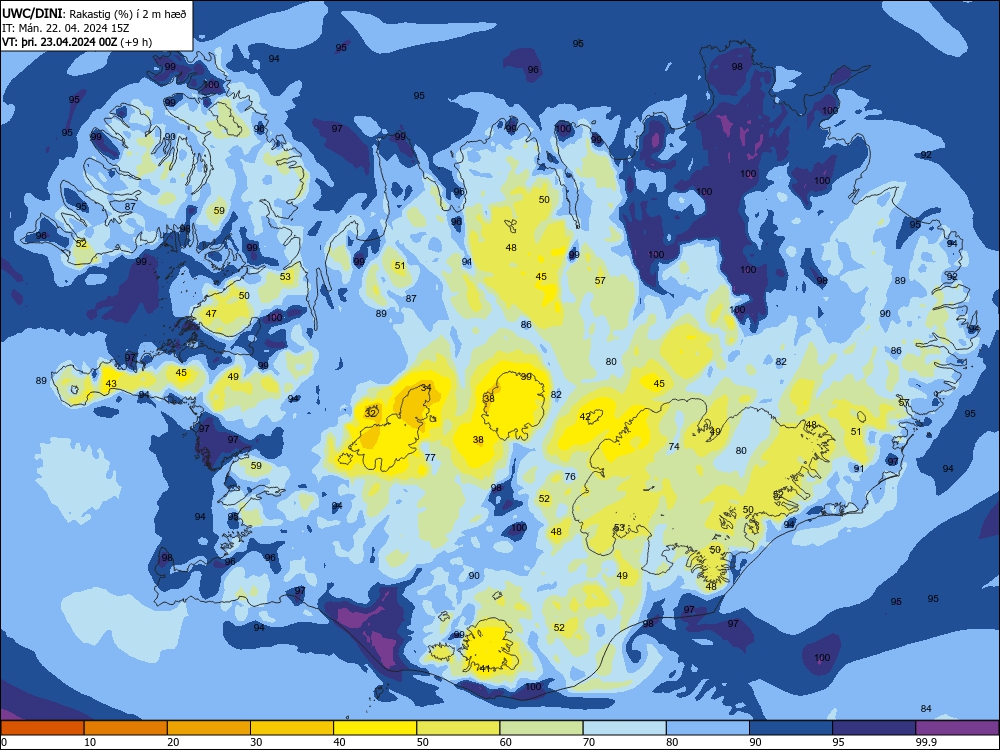The width and height of the screenshot is (1000, 750).
Task: Click the '32' humidity value on the map
Action: point(371,413)
